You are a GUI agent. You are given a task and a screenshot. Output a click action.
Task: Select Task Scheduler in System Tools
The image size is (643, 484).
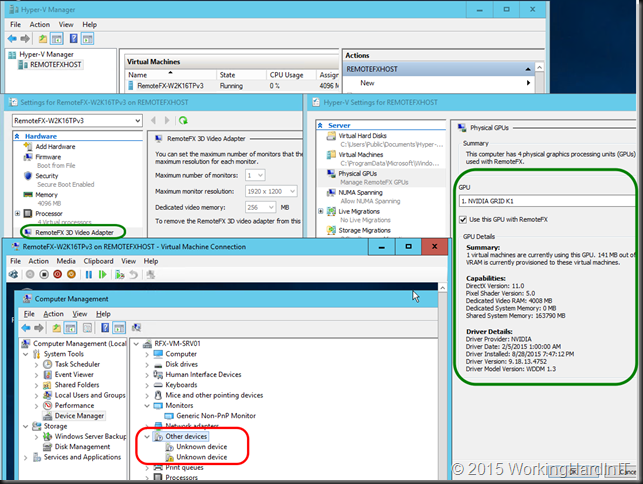tap(77, 364)
